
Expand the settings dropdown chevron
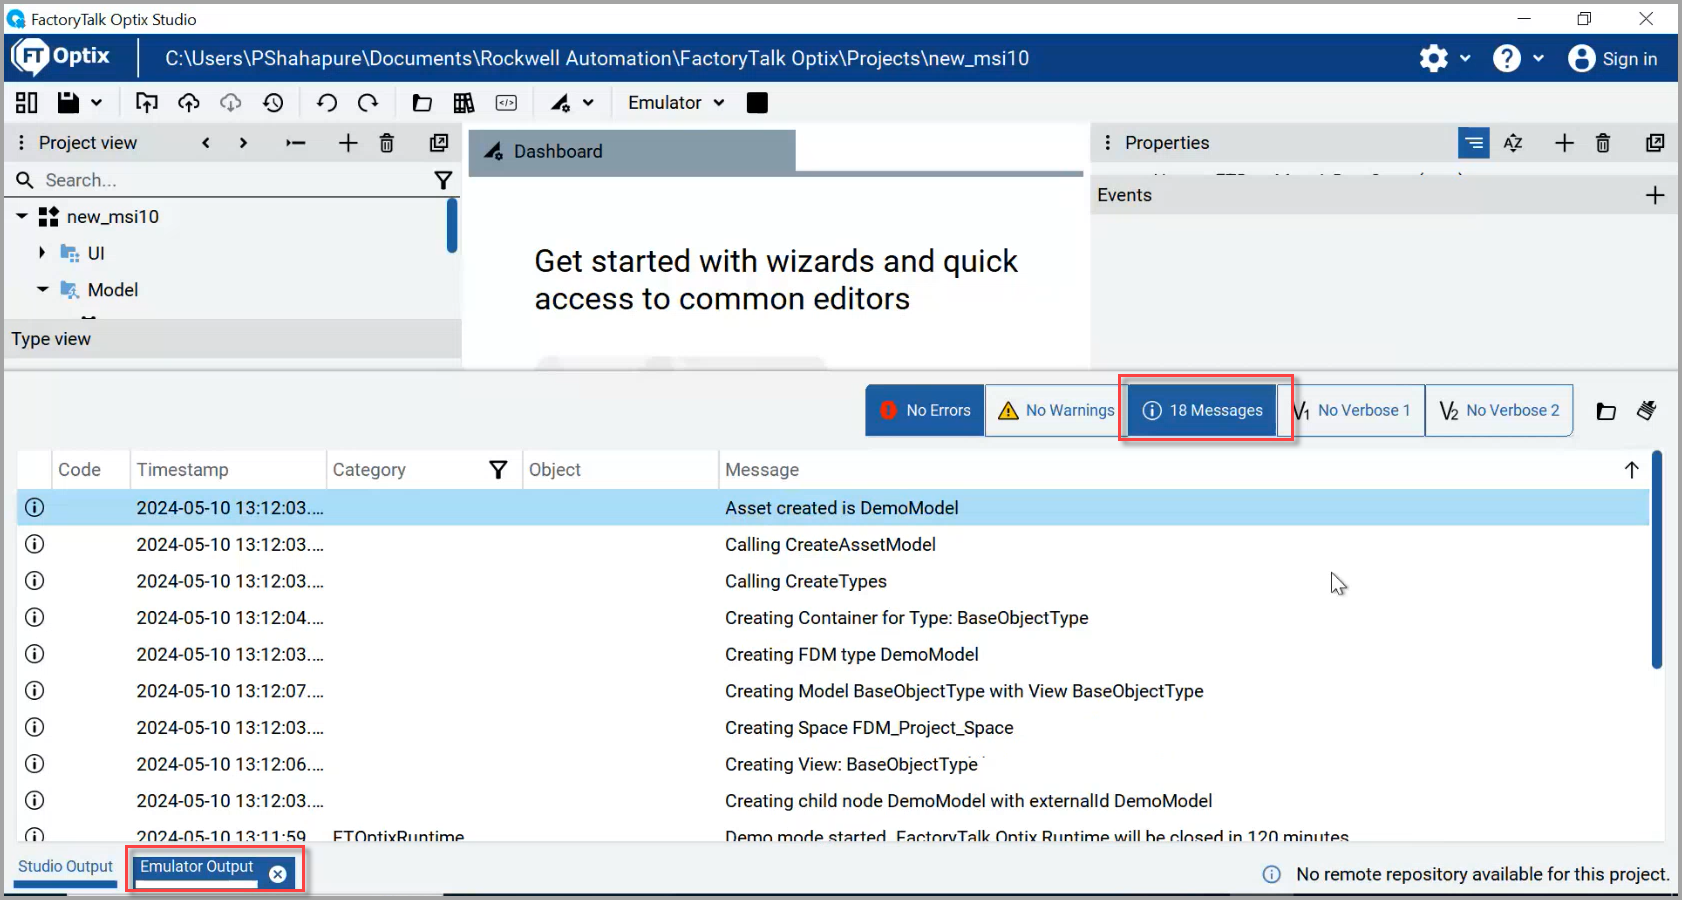(1465, 59)
